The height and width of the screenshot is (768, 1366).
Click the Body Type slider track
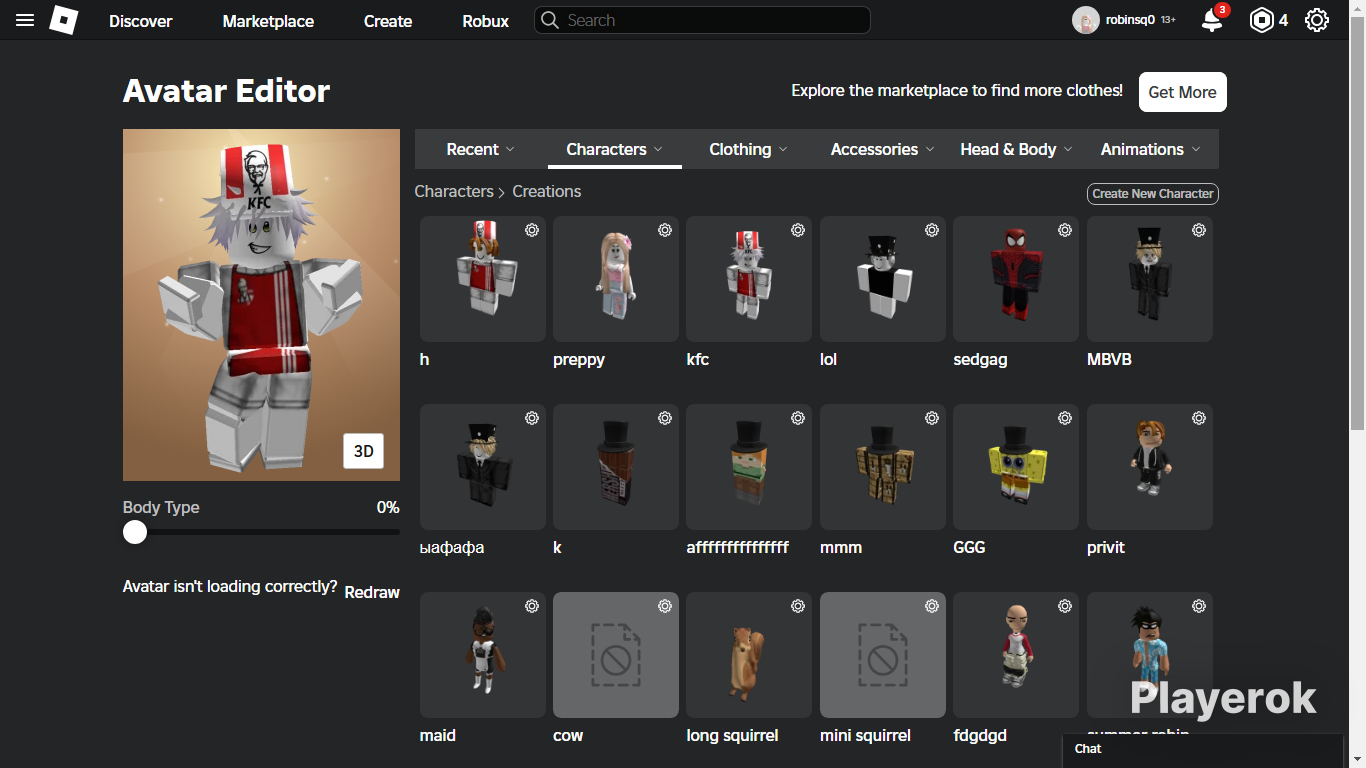pyautogui.click(x=261, y=532)
